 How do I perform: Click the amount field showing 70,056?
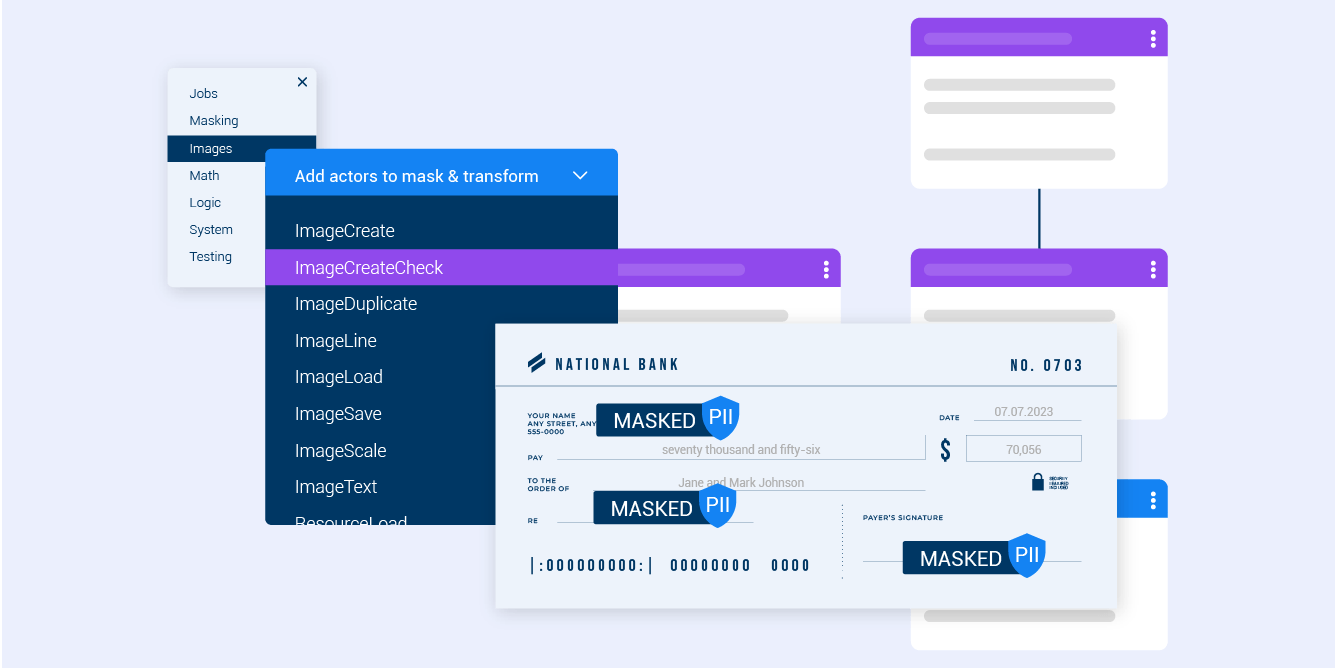click(x=1023, y=448)
